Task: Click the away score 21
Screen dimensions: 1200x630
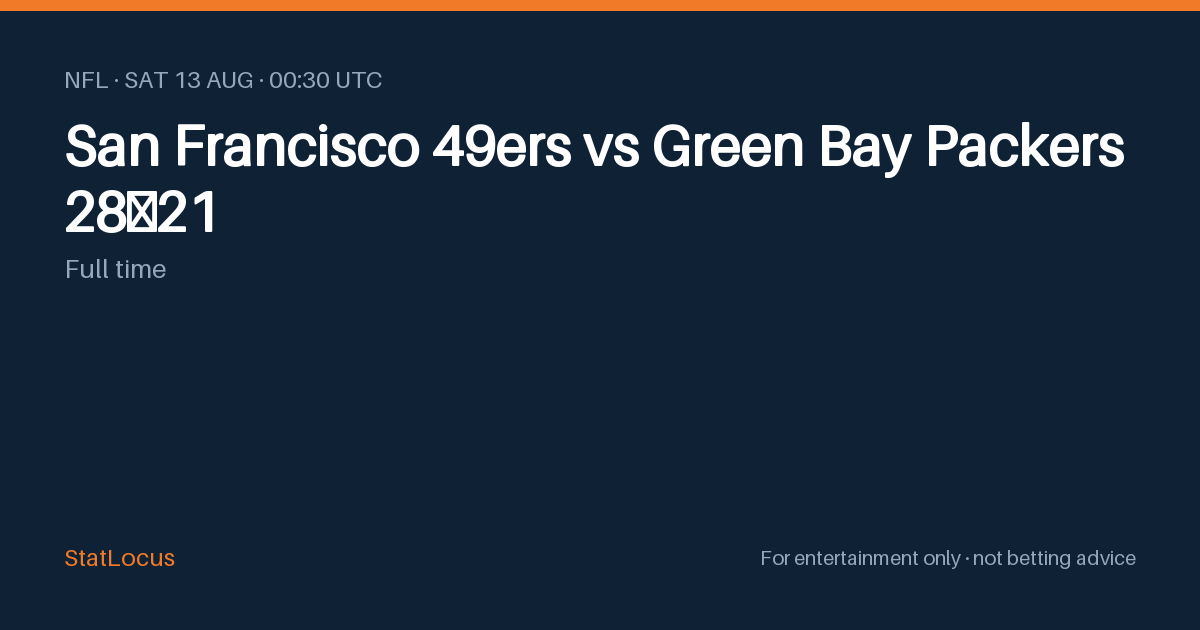Action: click(x=187, y=214)
